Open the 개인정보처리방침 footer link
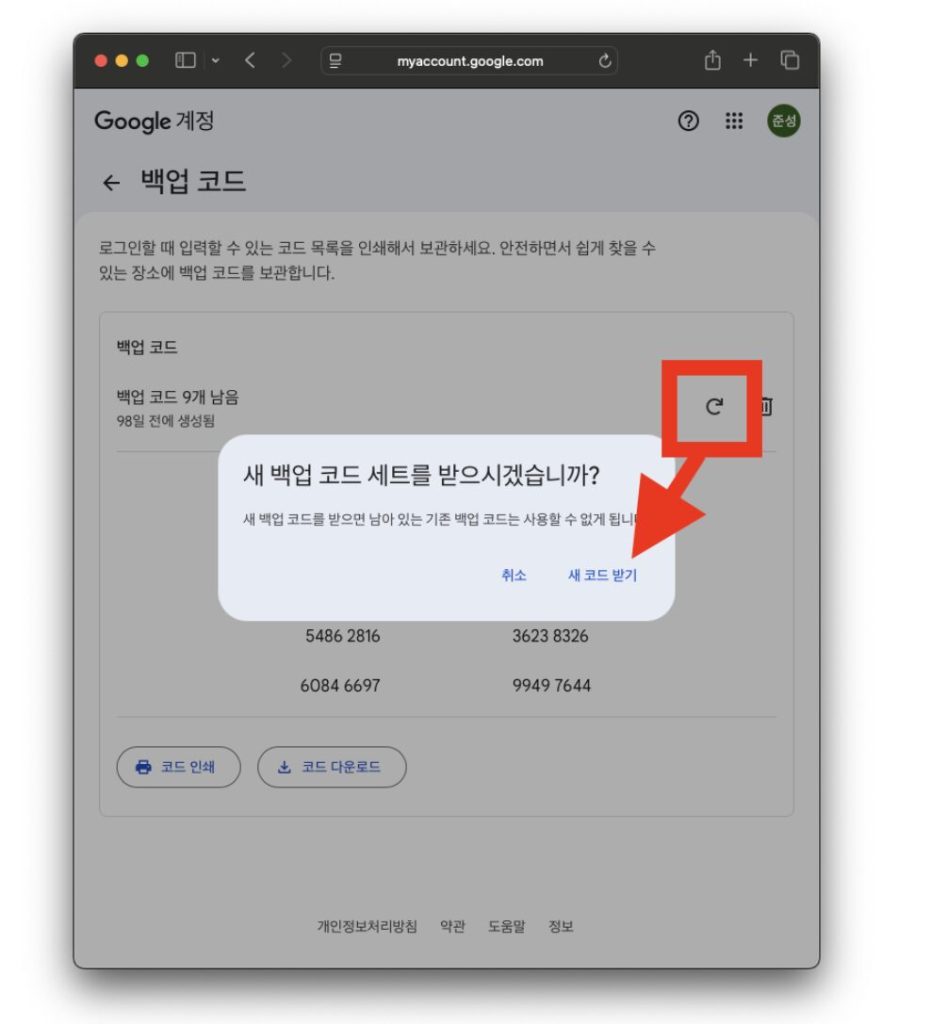Image resolution: width=931 pixels, height=1024 pixels. click(x=367, y=926)
